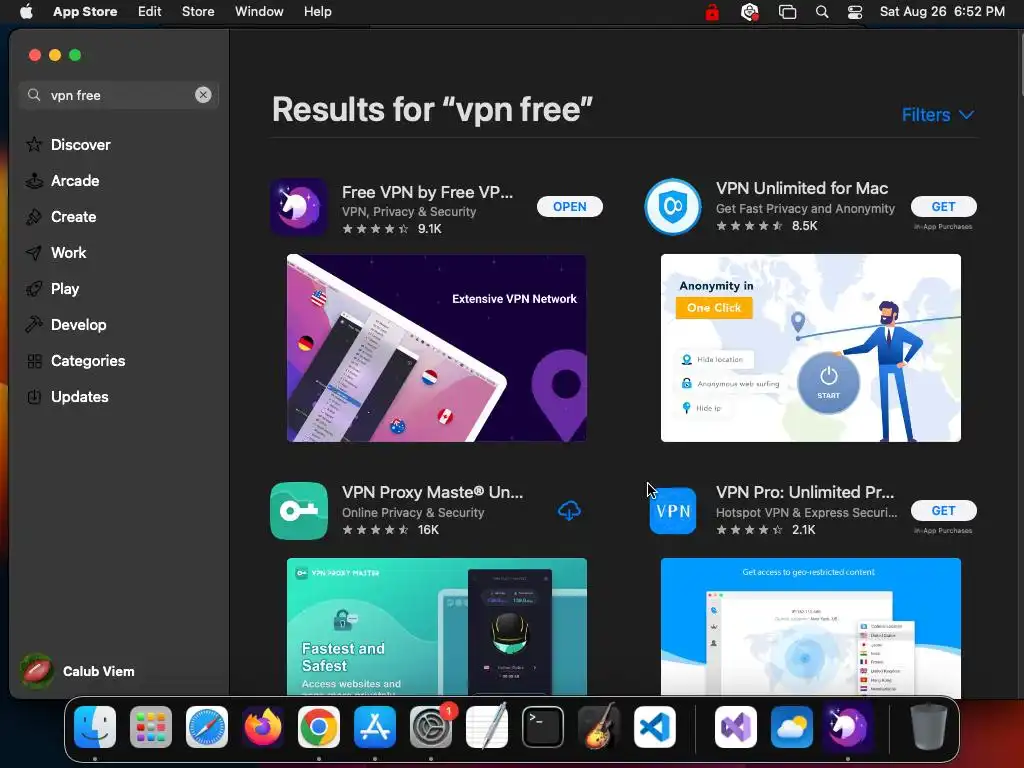Click the Free VPN unicorn app icon
This screenshot has width=1024, height=768.
tap(299, 206)
